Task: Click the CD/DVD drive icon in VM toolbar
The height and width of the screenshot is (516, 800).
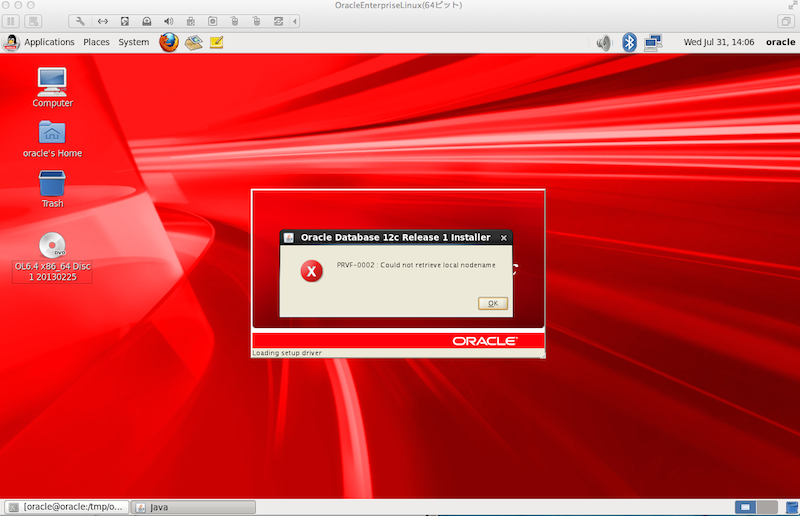Action: coord(146,21)
